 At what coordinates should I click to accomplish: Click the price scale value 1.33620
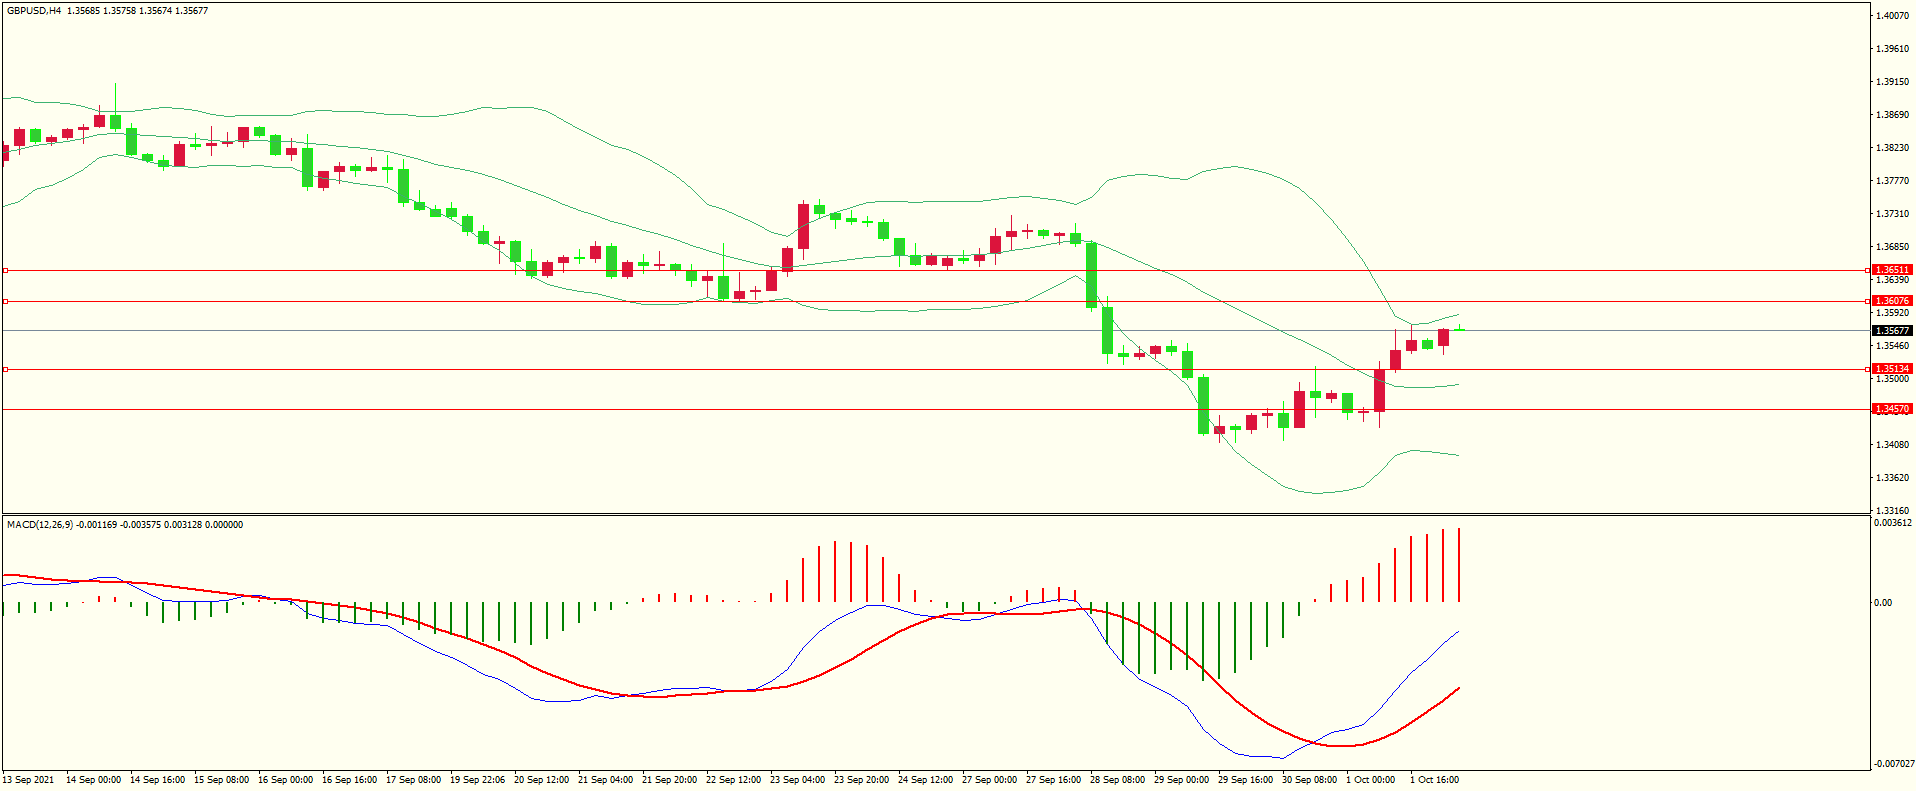pos(1893,478)
